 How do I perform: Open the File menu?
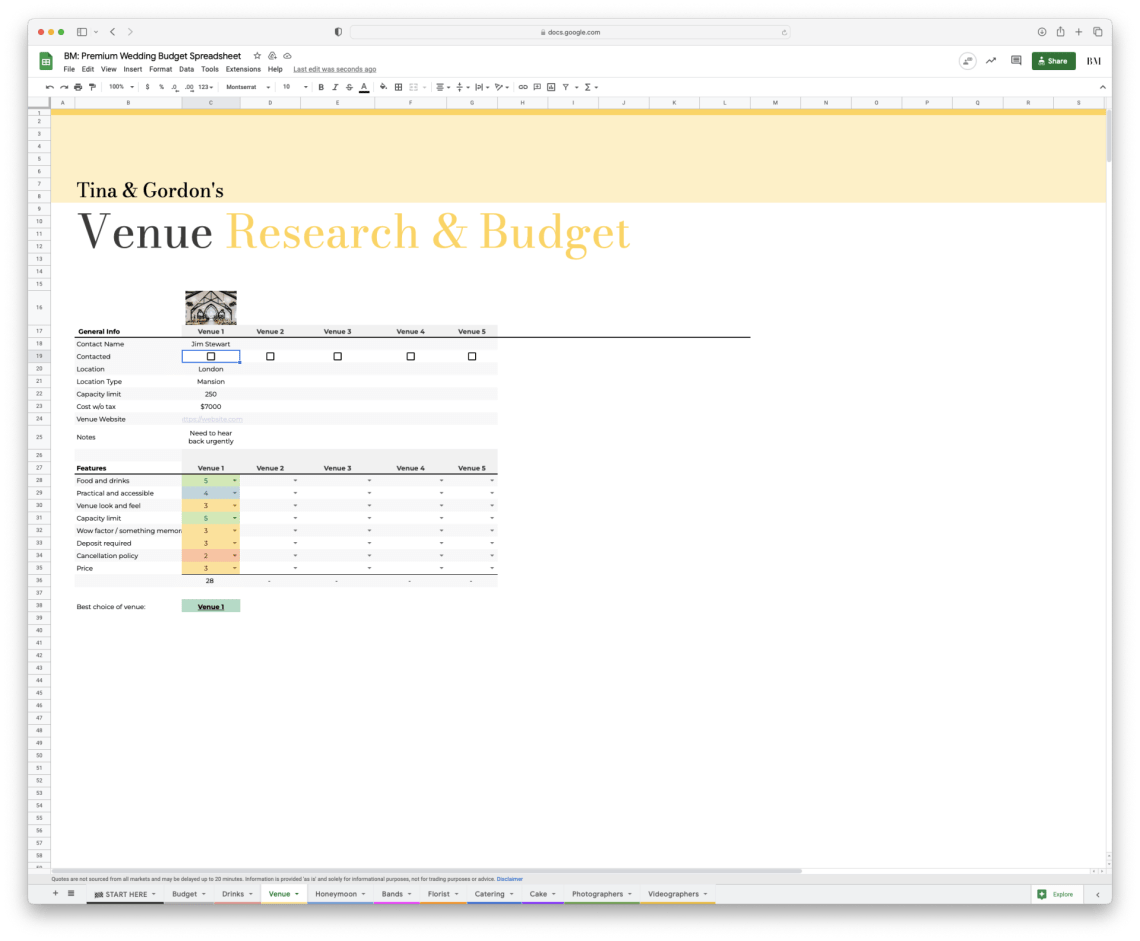click(x=69, y=70)
